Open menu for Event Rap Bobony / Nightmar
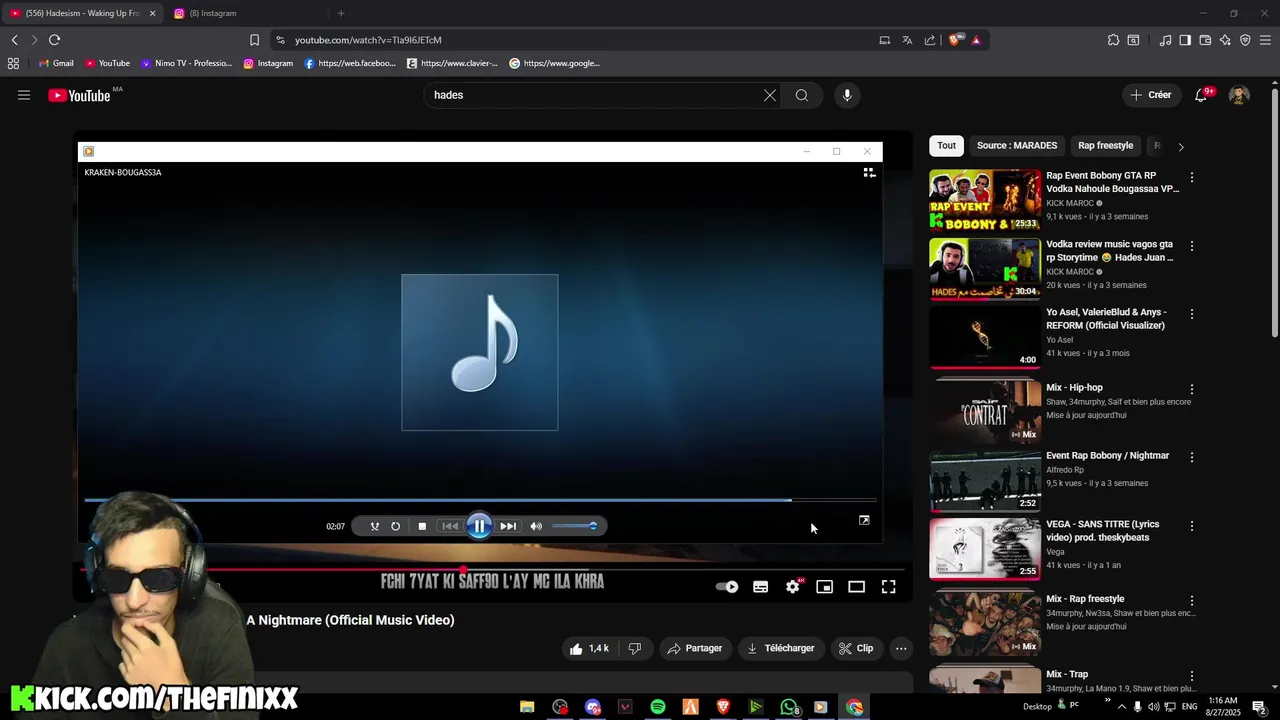The width and height of the screenshot is (1280, 720). pos(1191,457)
